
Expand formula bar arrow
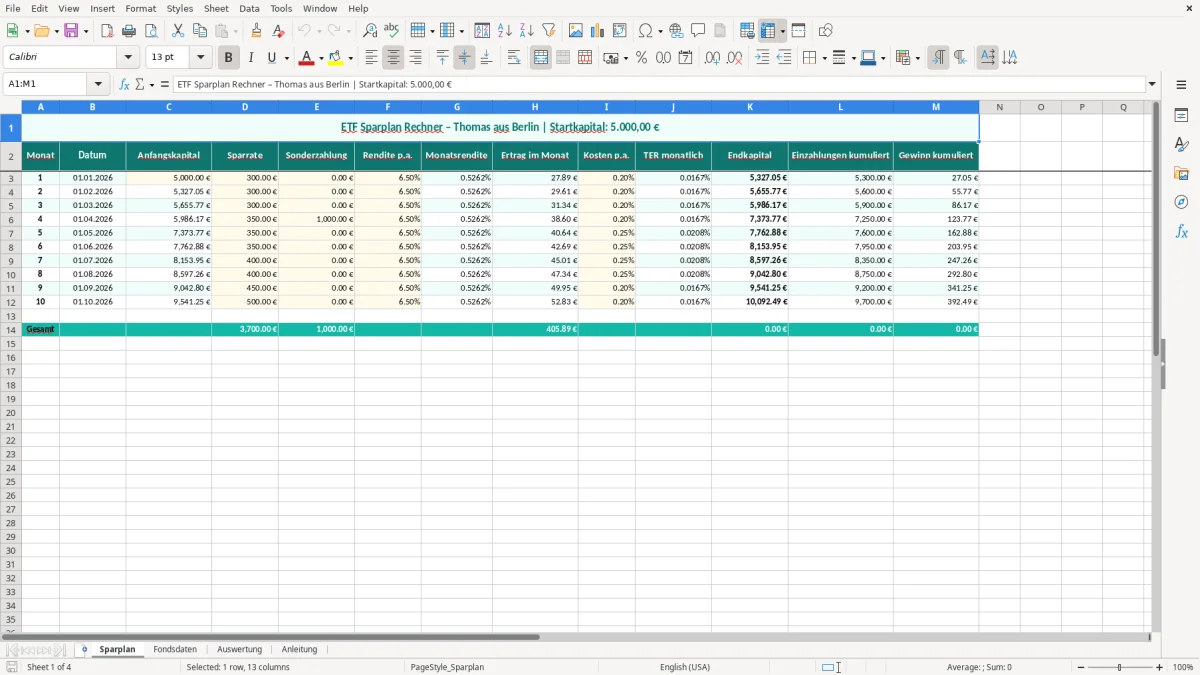click(x=1153, y=85)
